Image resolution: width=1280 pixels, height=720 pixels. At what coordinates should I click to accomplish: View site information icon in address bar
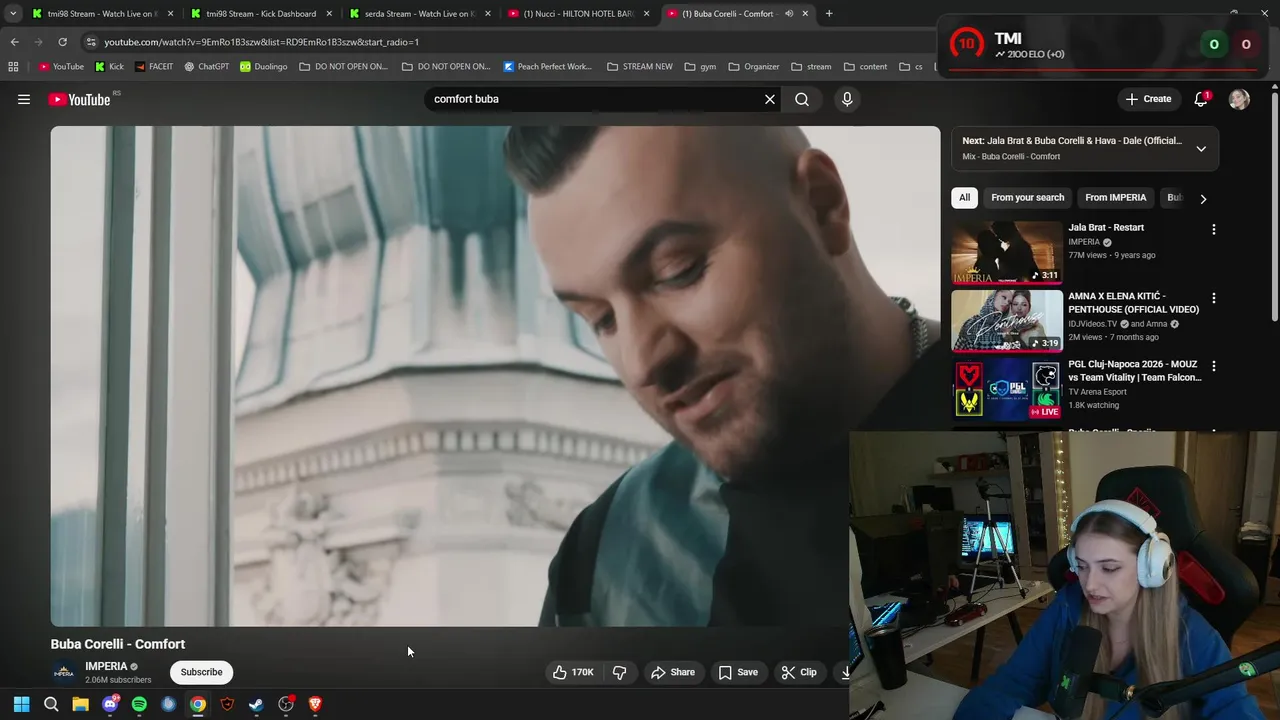[x=91, y=42]
